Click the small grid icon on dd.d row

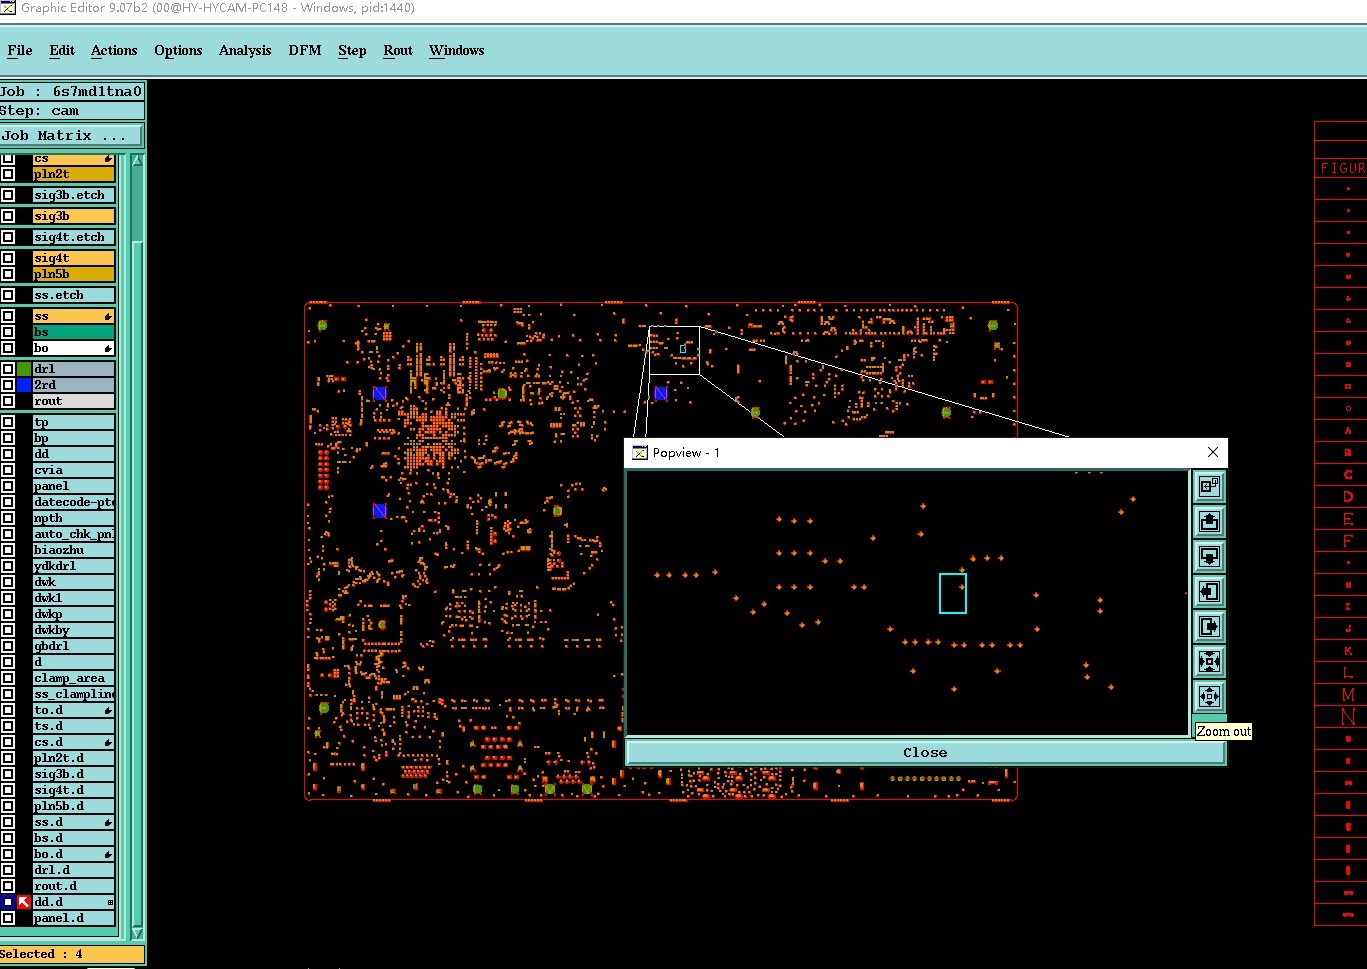pos(110,902)
